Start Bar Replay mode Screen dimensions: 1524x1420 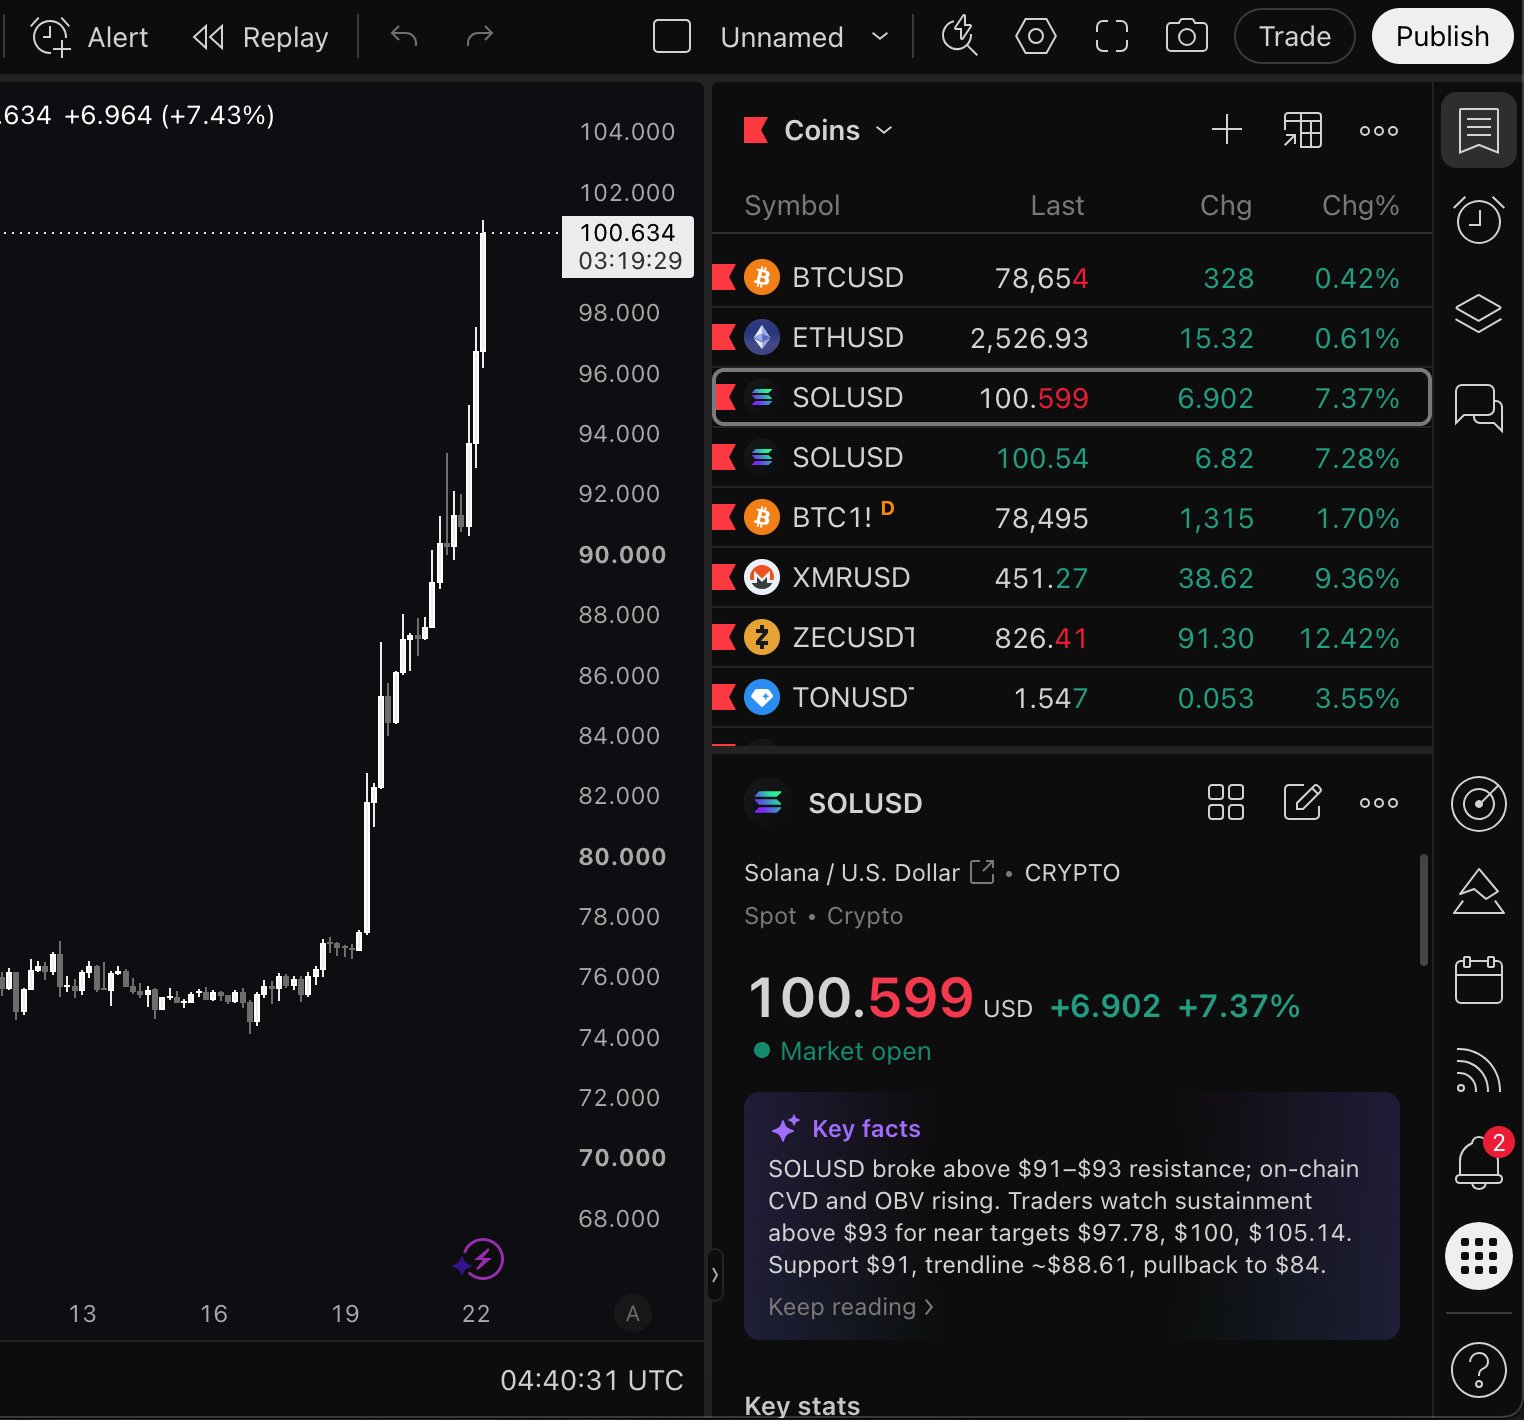[x=261, y=37]
